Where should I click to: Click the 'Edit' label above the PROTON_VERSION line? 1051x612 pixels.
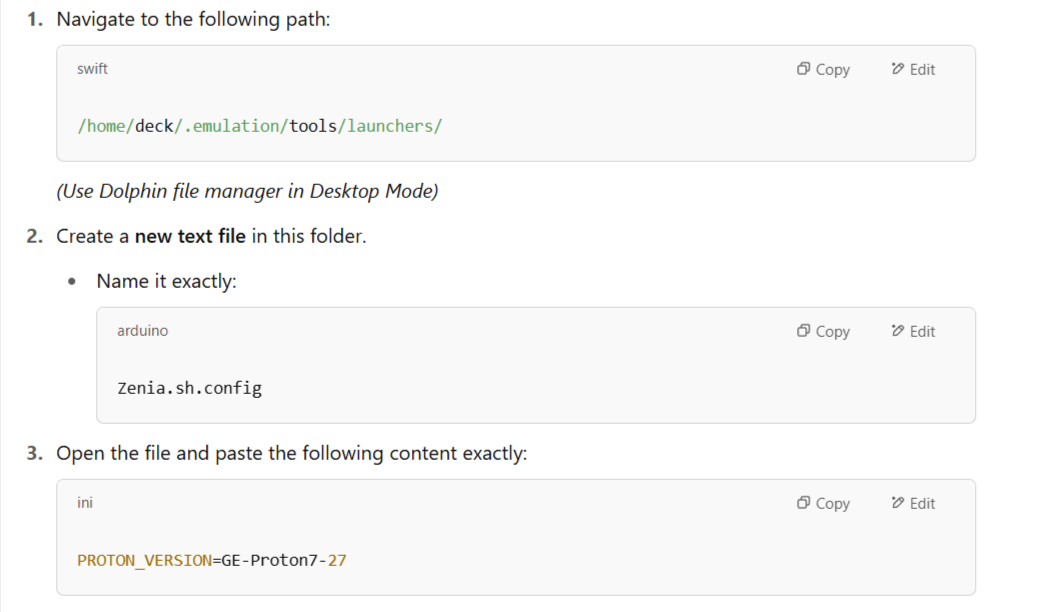click(922, 504)
